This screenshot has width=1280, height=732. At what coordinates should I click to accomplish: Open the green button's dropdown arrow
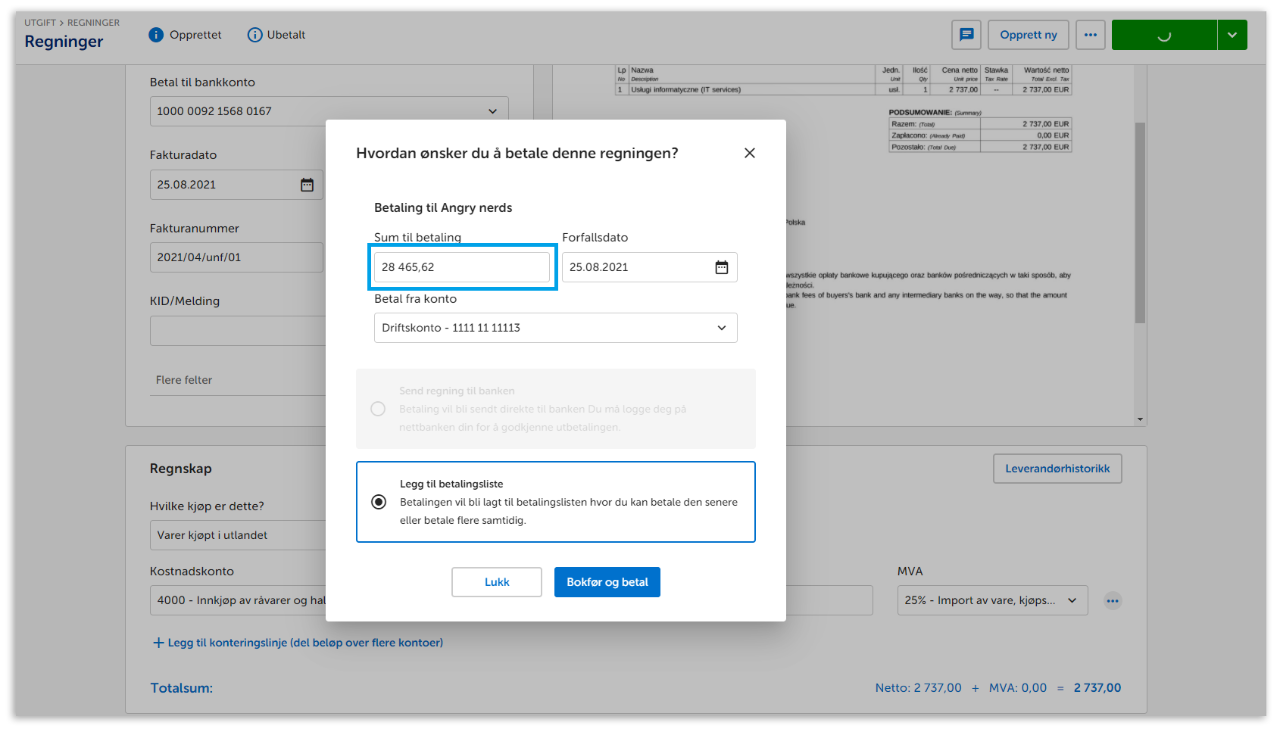click(x=1232, y=34)
